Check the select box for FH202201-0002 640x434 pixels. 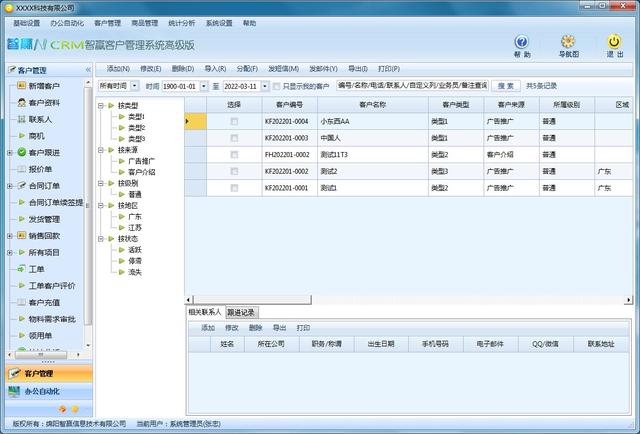coord(234,155)
